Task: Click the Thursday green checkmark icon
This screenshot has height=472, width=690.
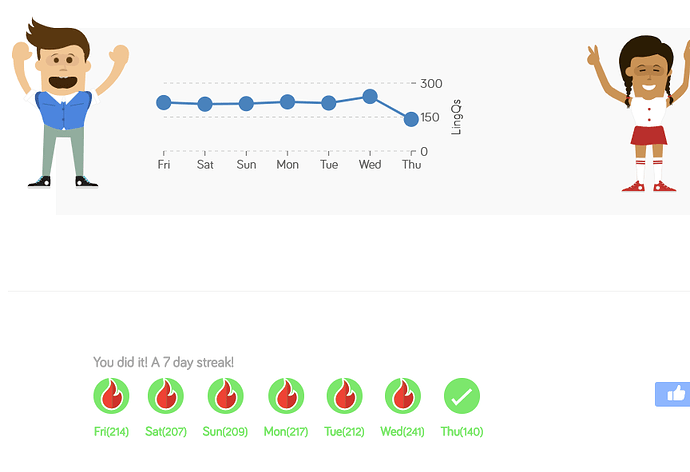Action: pos(462,396)
